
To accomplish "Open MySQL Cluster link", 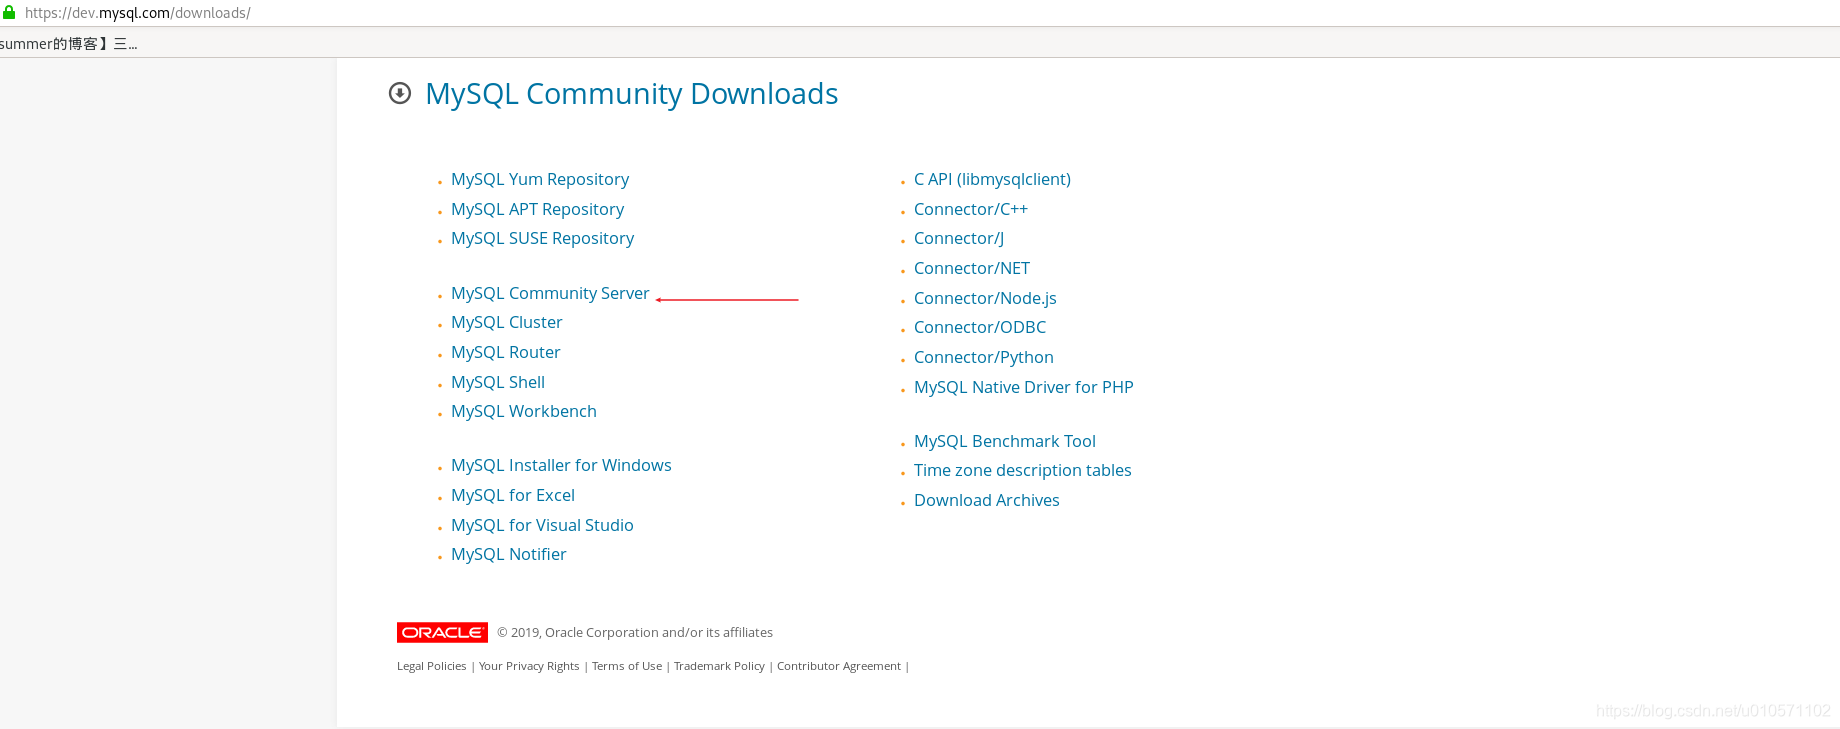I will pos(506,322).
